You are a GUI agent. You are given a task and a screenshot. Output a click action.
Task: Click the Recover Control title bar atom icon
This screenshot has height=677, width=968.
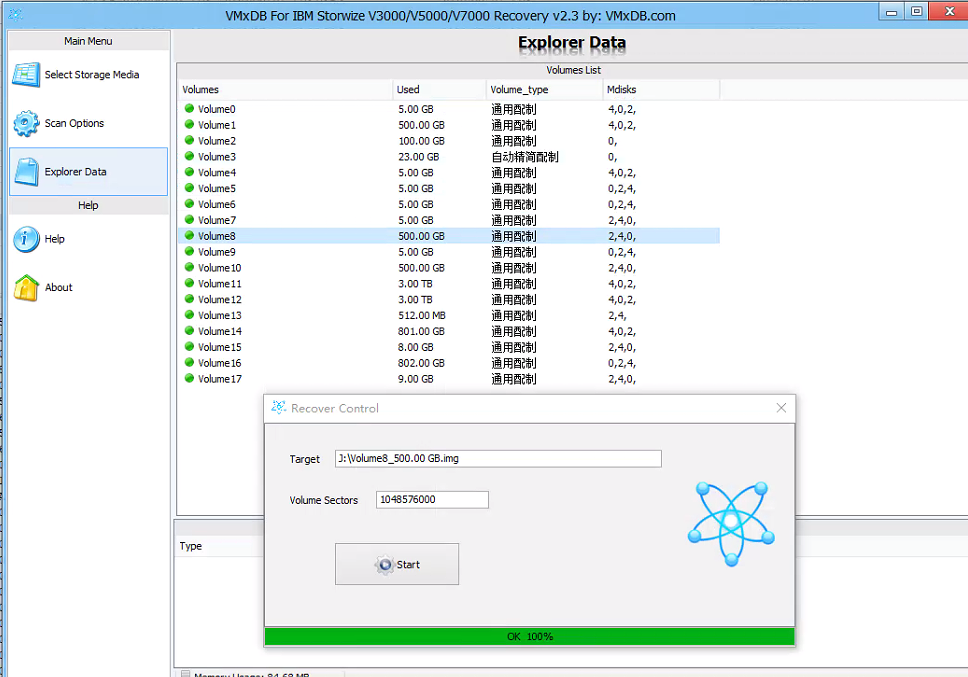(x=278, y=407)
